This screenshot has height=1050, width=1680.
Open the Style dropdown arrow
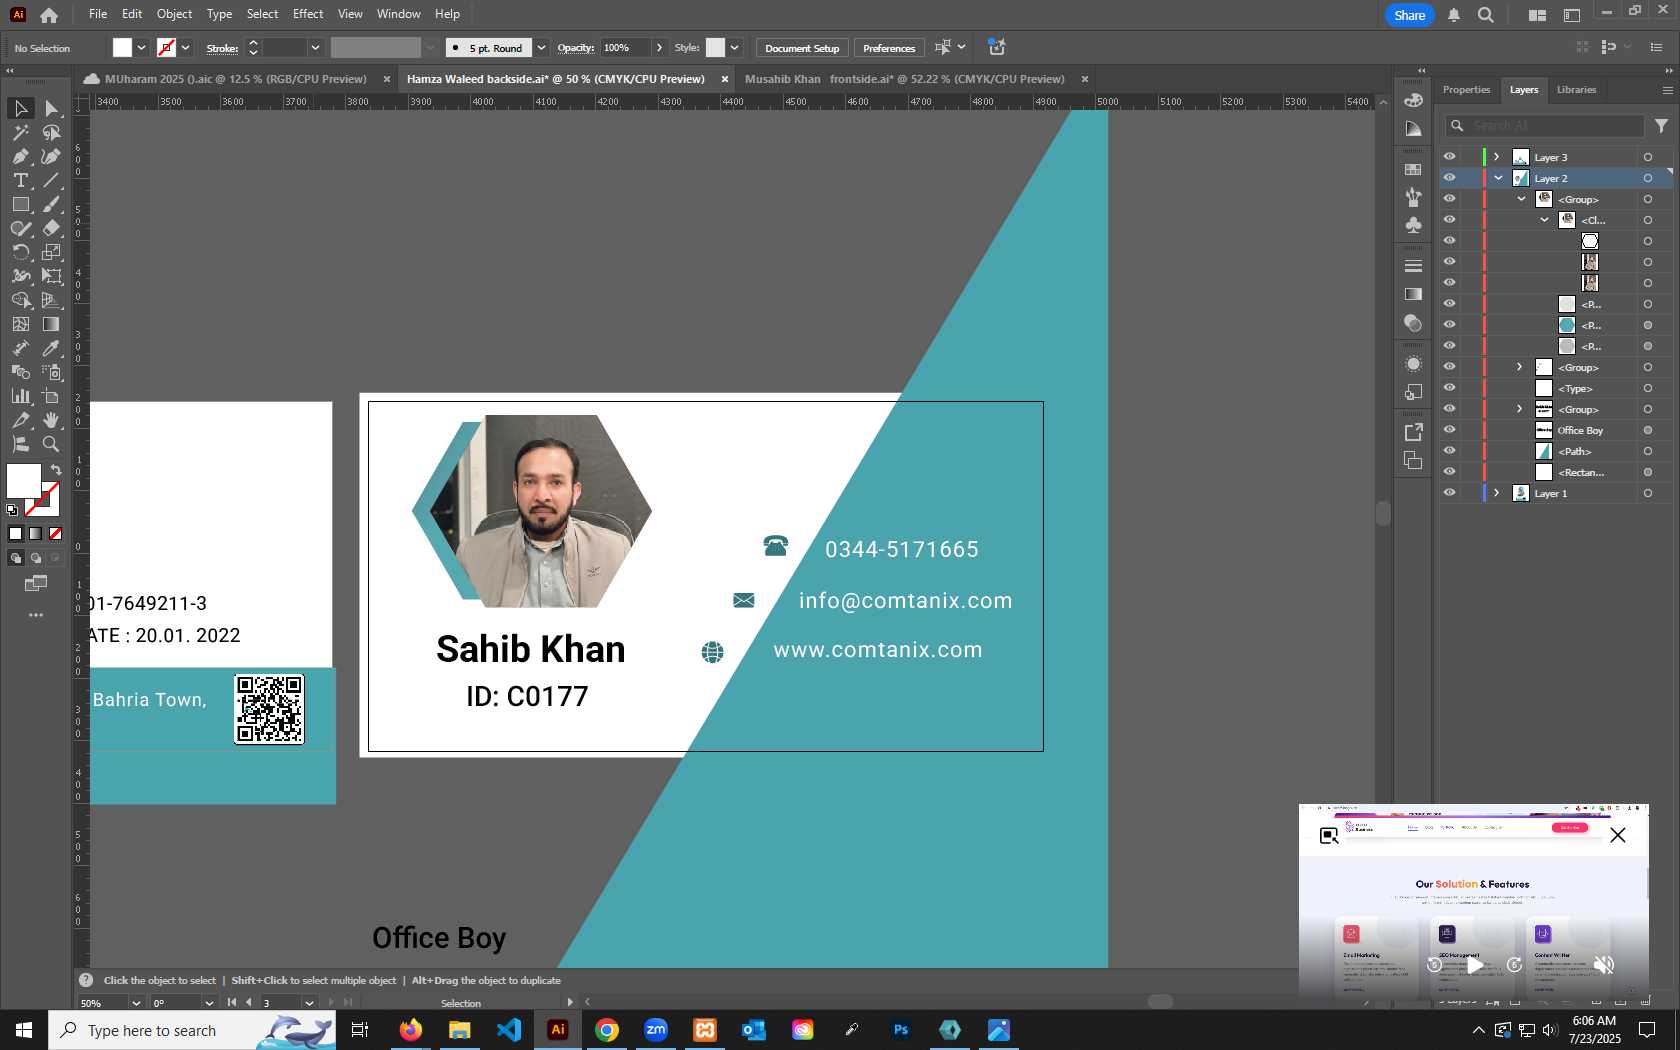pyautogui.click(x=734, y=48)
